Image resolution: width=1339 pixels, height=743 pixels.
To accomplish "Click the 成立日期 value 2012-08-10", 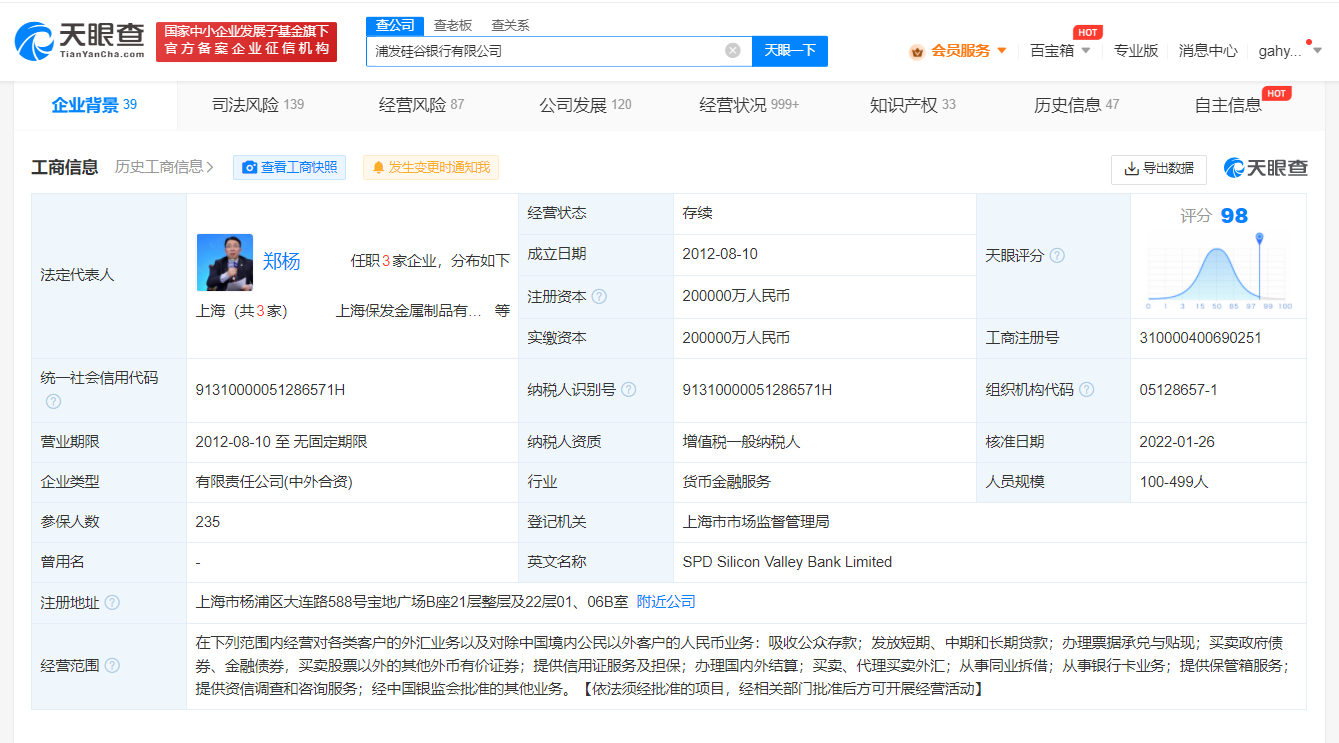I will click(x=720, y=254).
